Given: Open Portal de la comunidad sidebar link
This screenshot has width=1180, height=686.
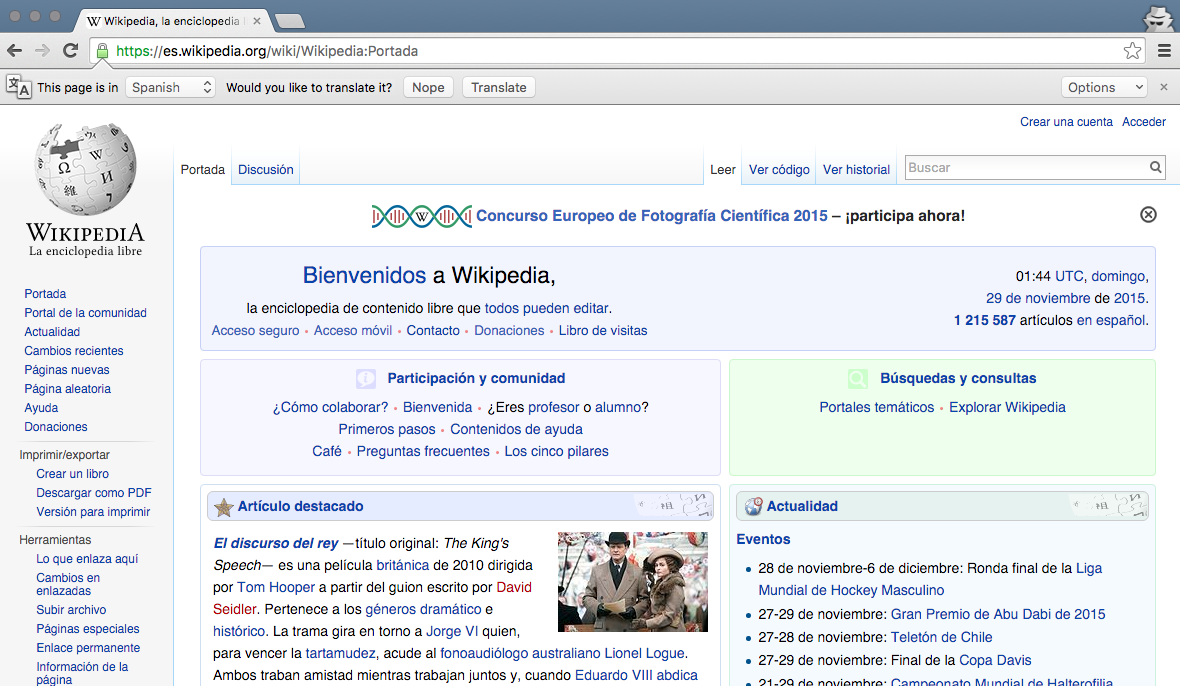Looking at the screenshot, I should click(x=85, y=313).
